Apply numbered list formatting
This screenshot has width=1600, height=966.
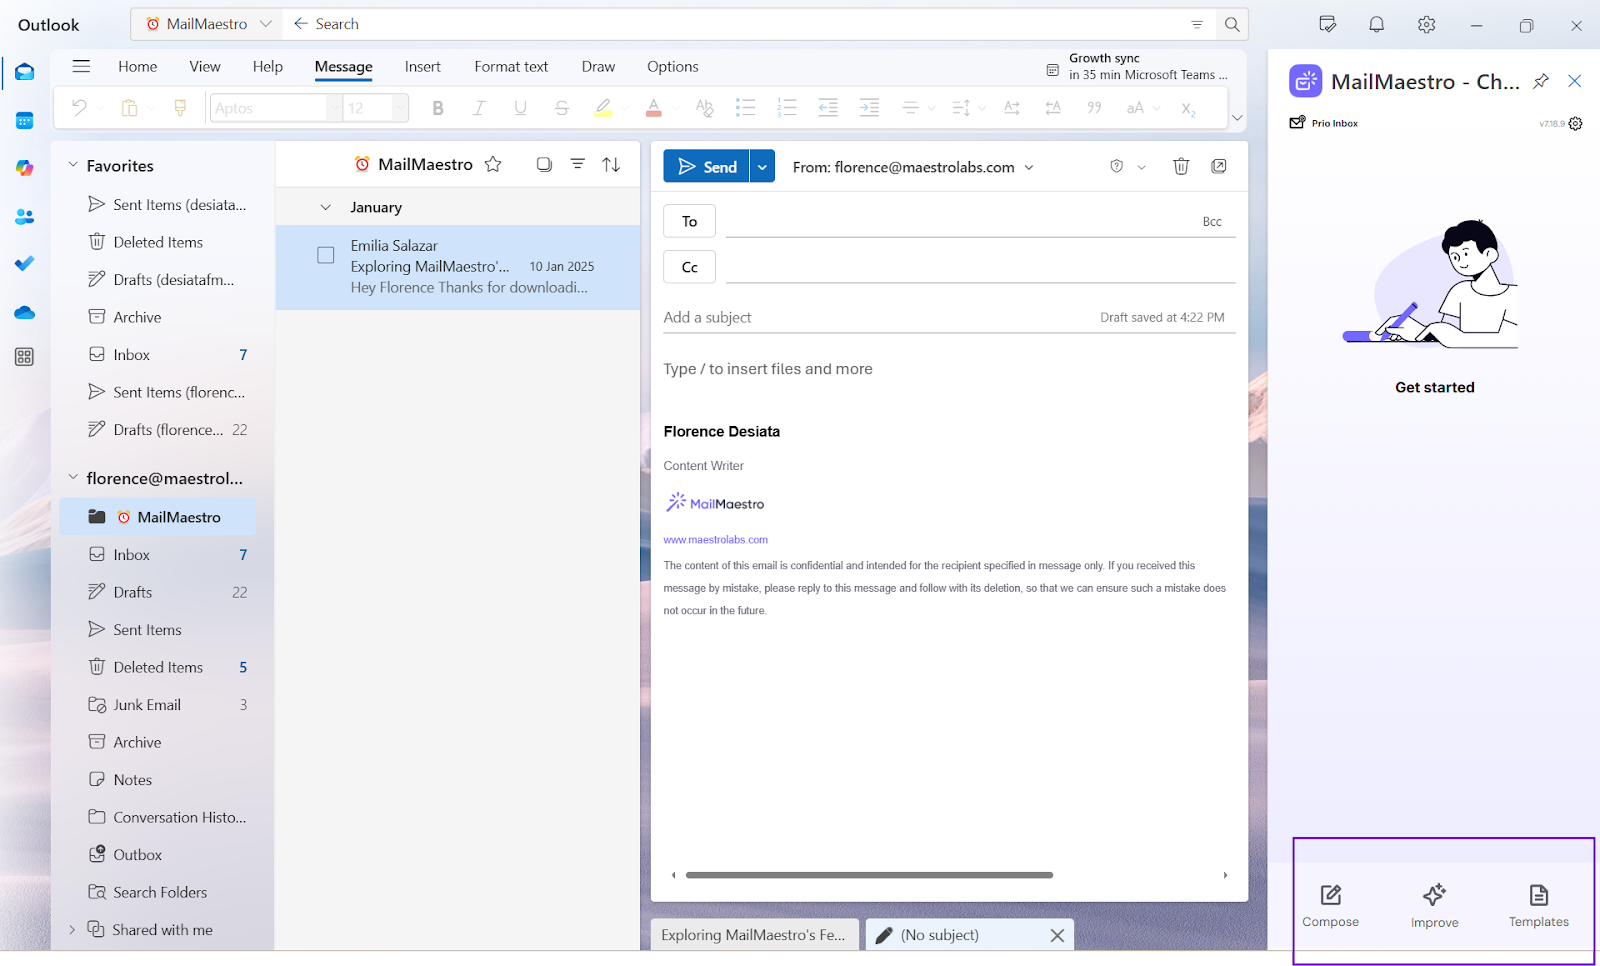787,108
